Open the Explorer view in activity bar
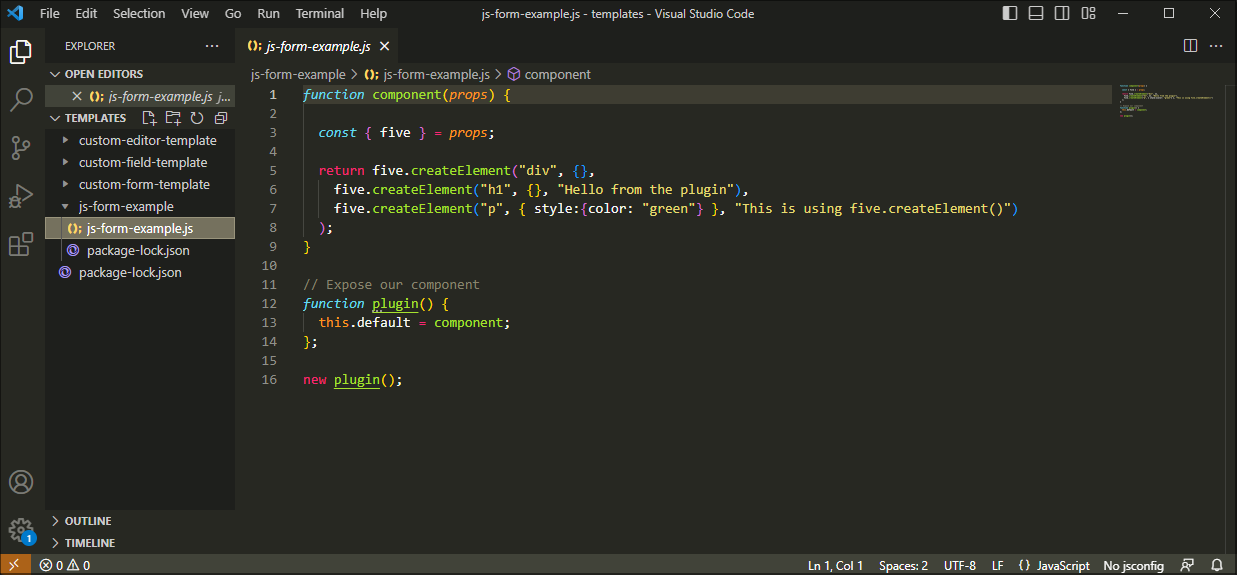This screenshot has width=1237, height=575. 21,51
